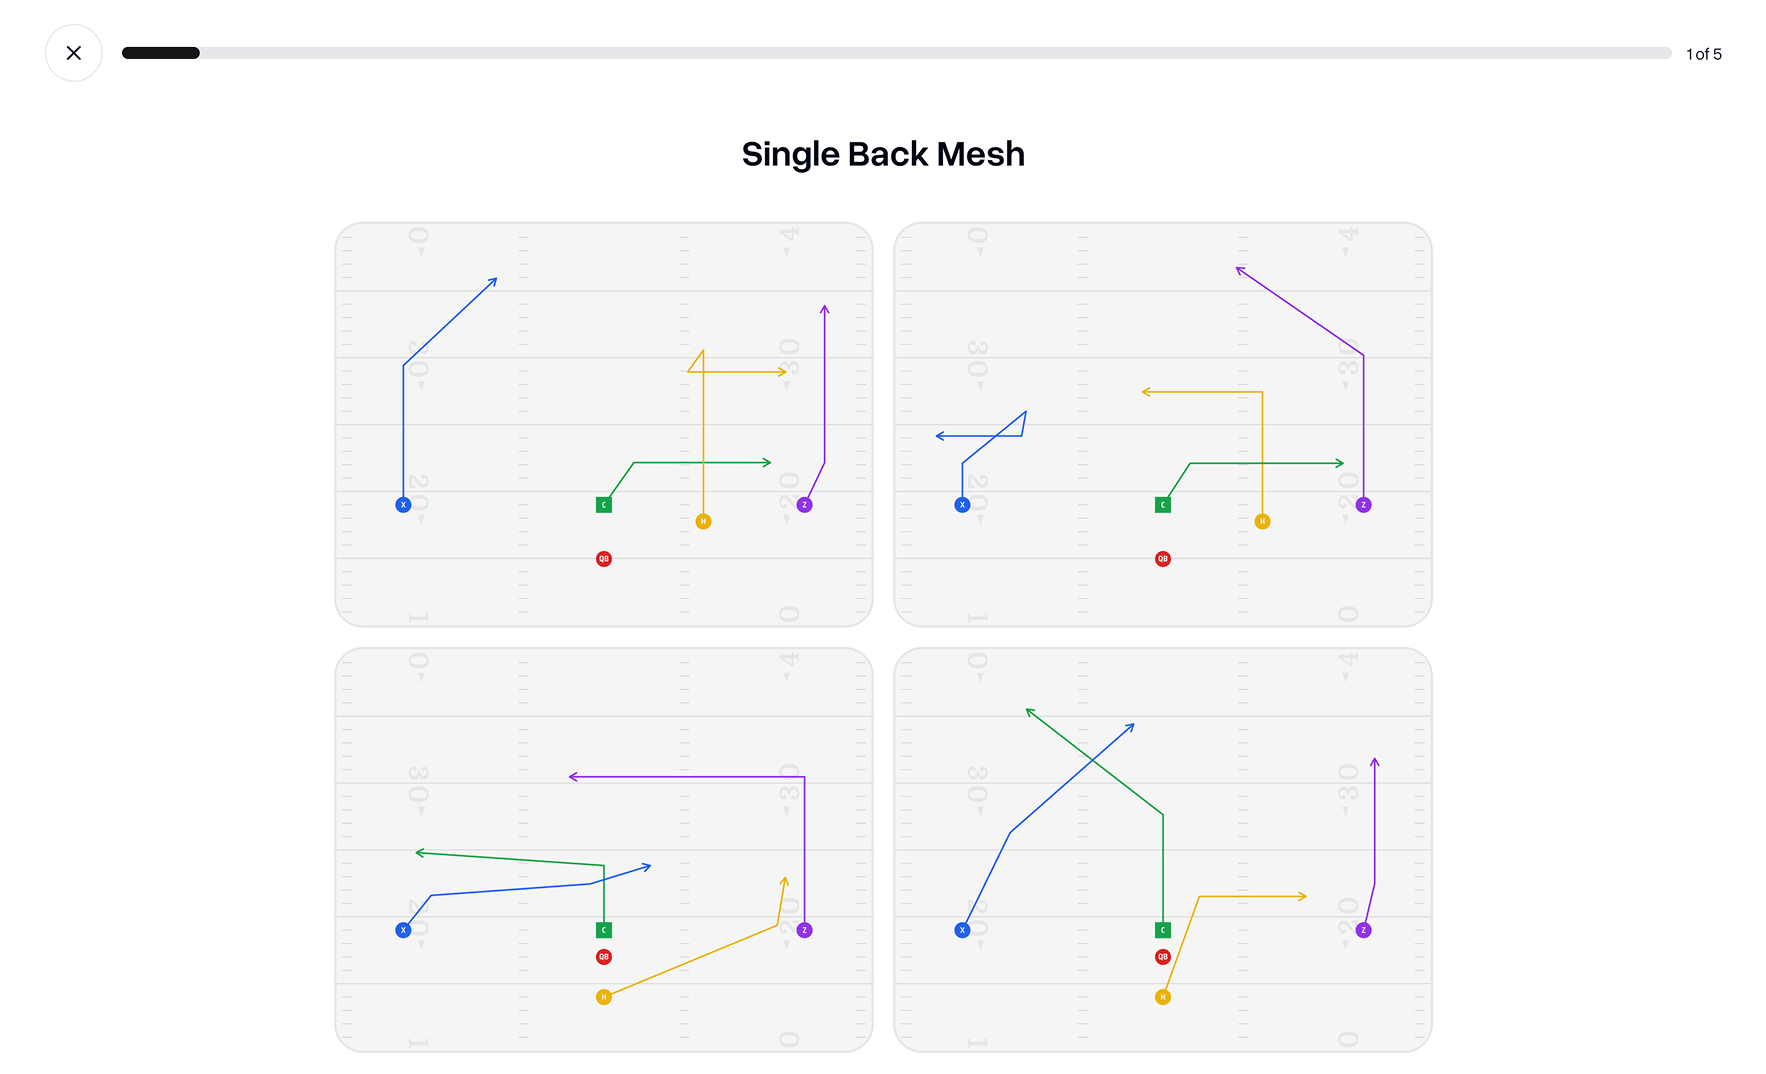Click blue X receiver in bottom-left diagram
Screen dimensions: 1766x1074
coord(403,930)
